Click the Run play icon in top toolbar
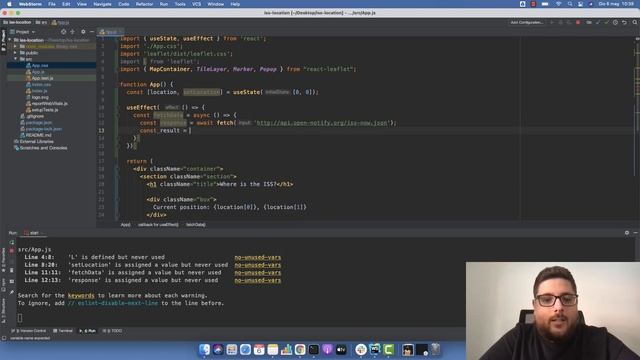This screenshot has width=640, height=360. tap(552, 22)
